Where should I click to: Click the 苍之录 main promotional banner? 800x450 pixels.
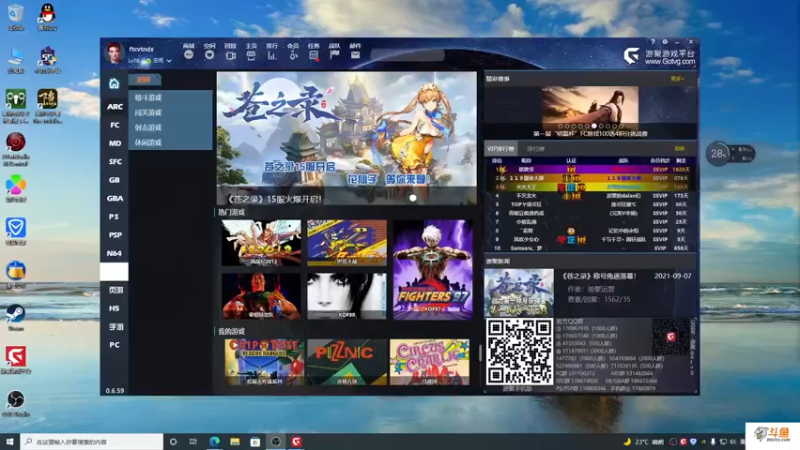coord(347,138)
